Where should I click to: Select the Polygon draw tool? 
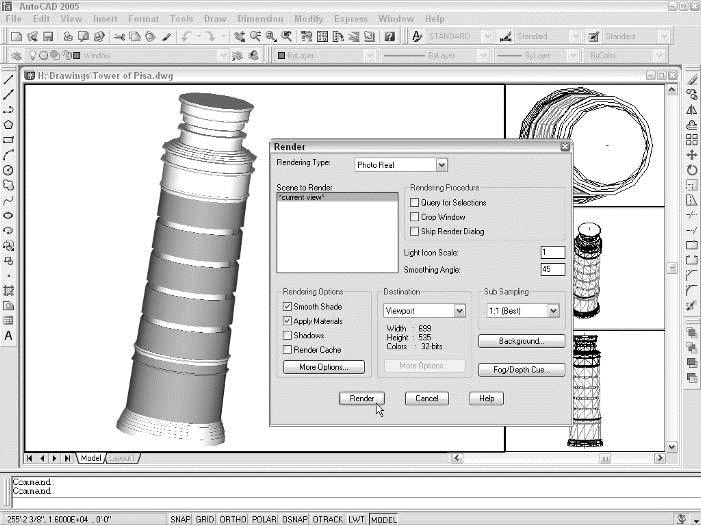[9, 125]
